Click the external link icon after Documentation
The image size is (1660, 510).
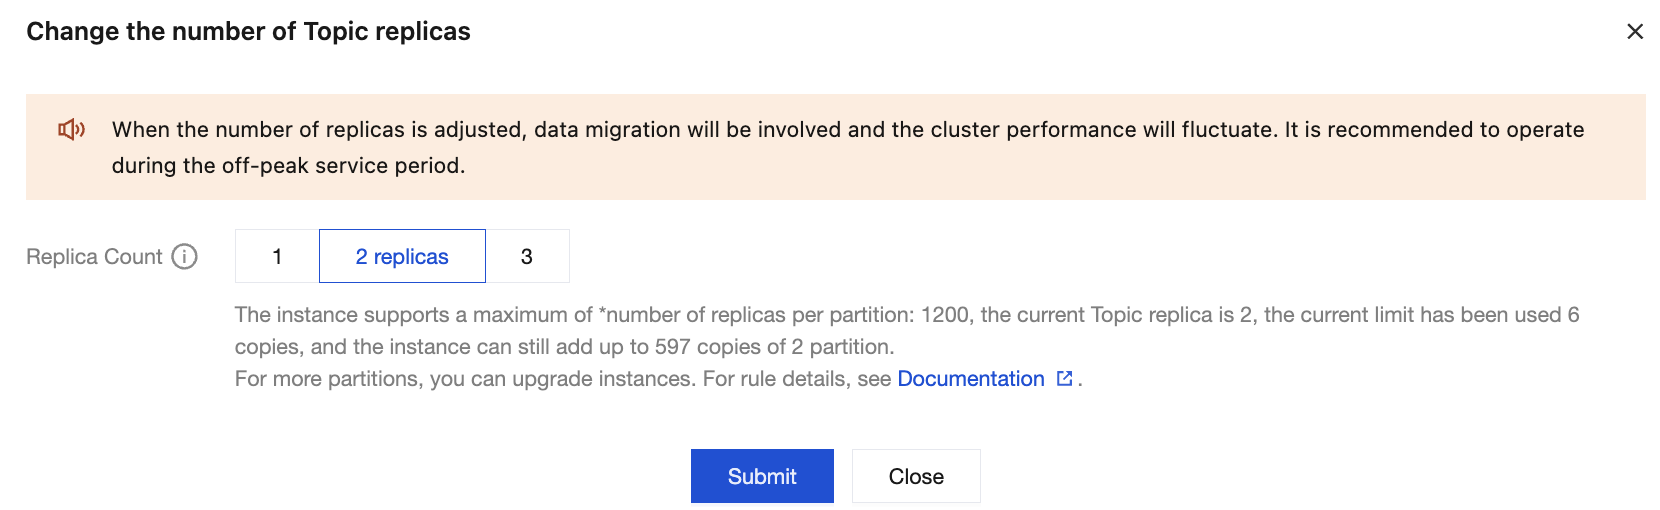pyautogui.click(x=1064, y=379)
